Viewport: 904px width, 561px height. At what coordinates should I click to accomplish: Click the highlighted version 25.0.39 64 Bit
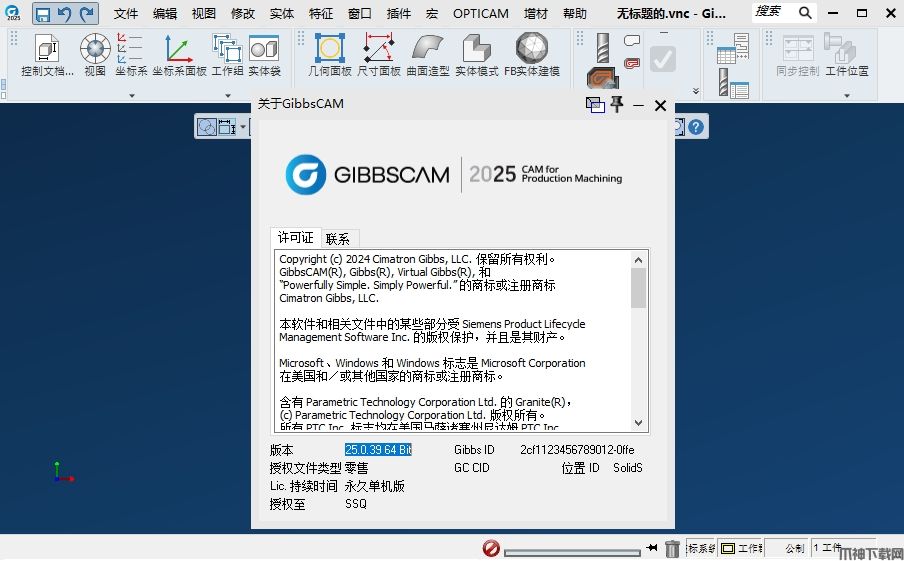pyautogui.click(x=378, y=450)
